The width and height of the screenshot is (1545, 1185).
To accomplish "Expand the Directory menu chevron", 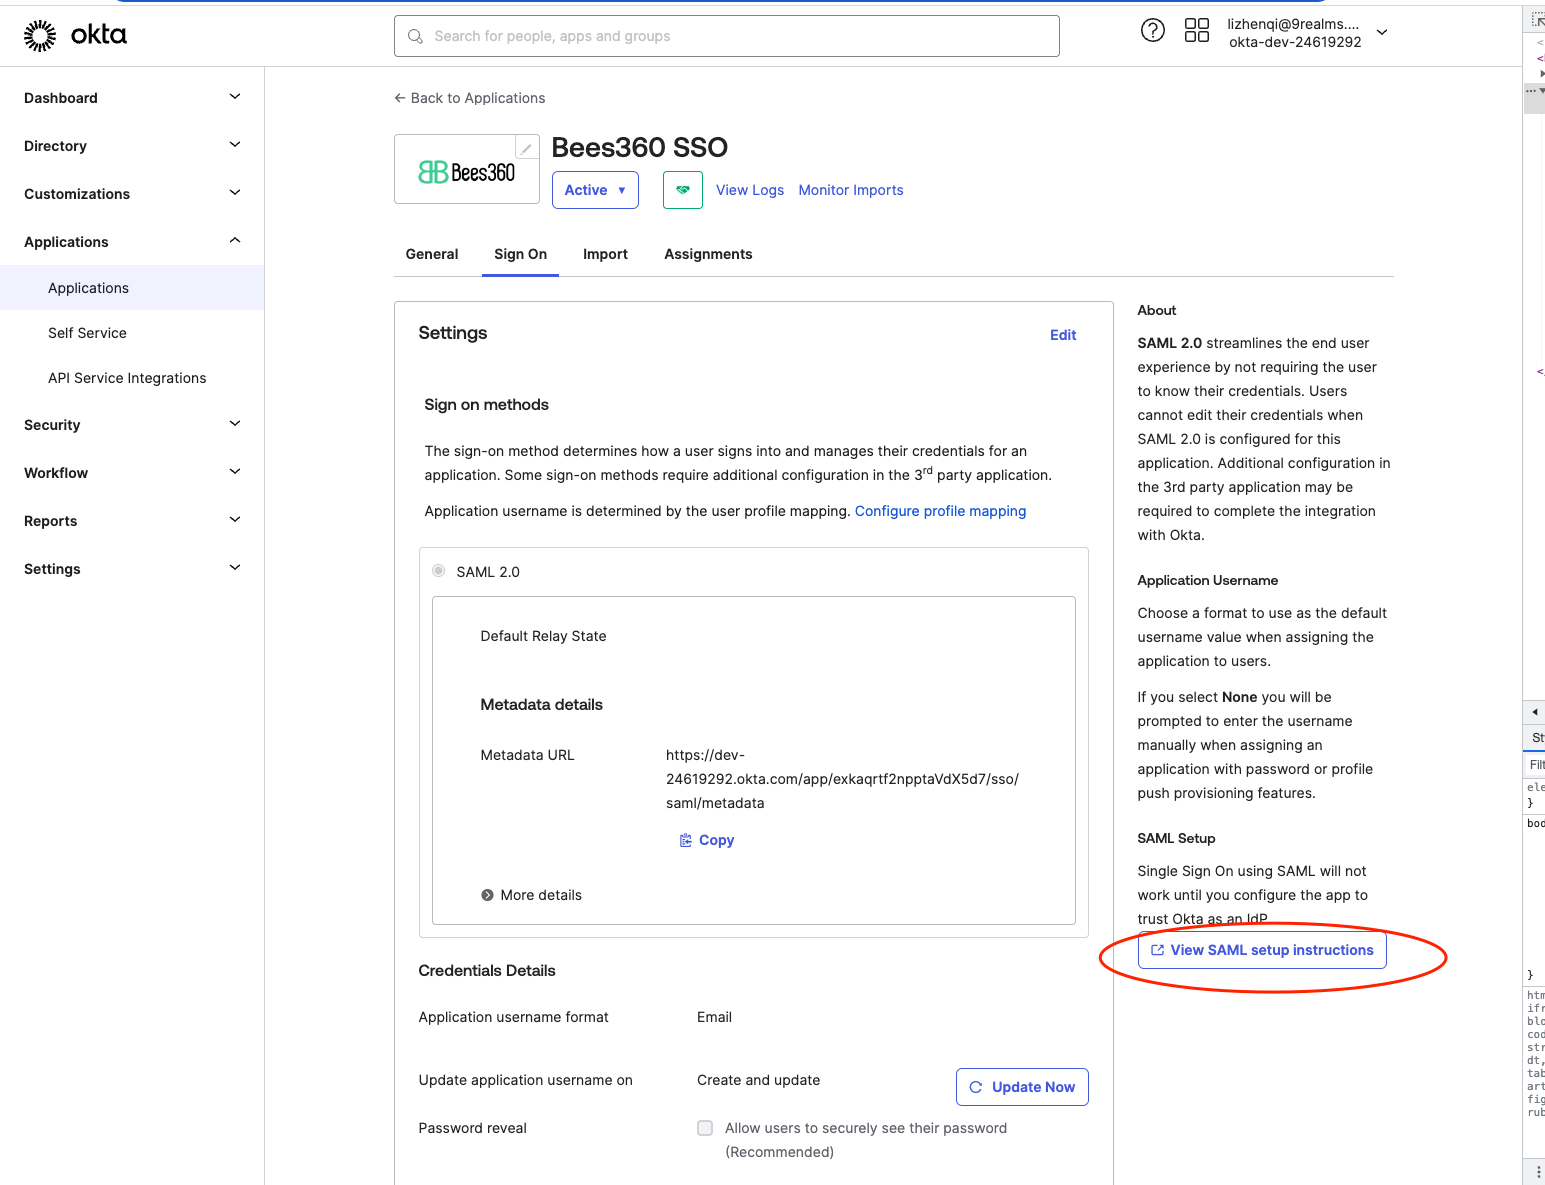I will pos(235,145).
